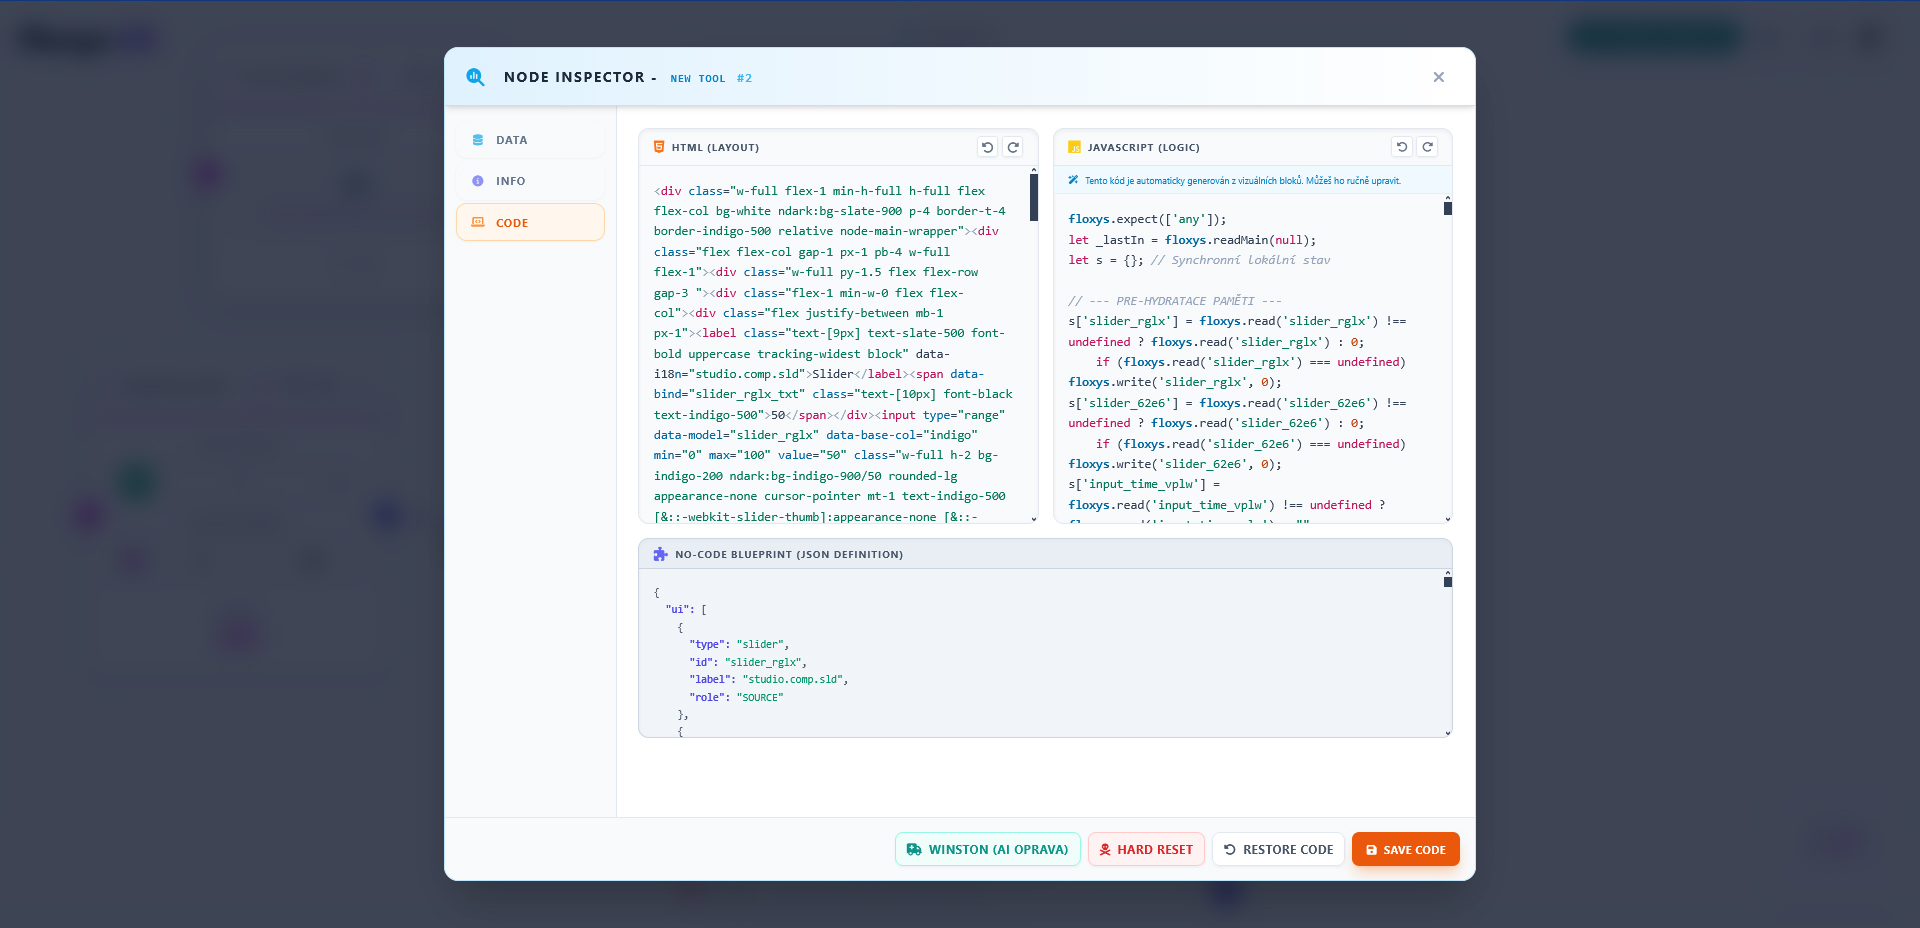Click the puzzle icon of blueprint panel
The image size is (1920, 928).
click(x=660, y=554)
